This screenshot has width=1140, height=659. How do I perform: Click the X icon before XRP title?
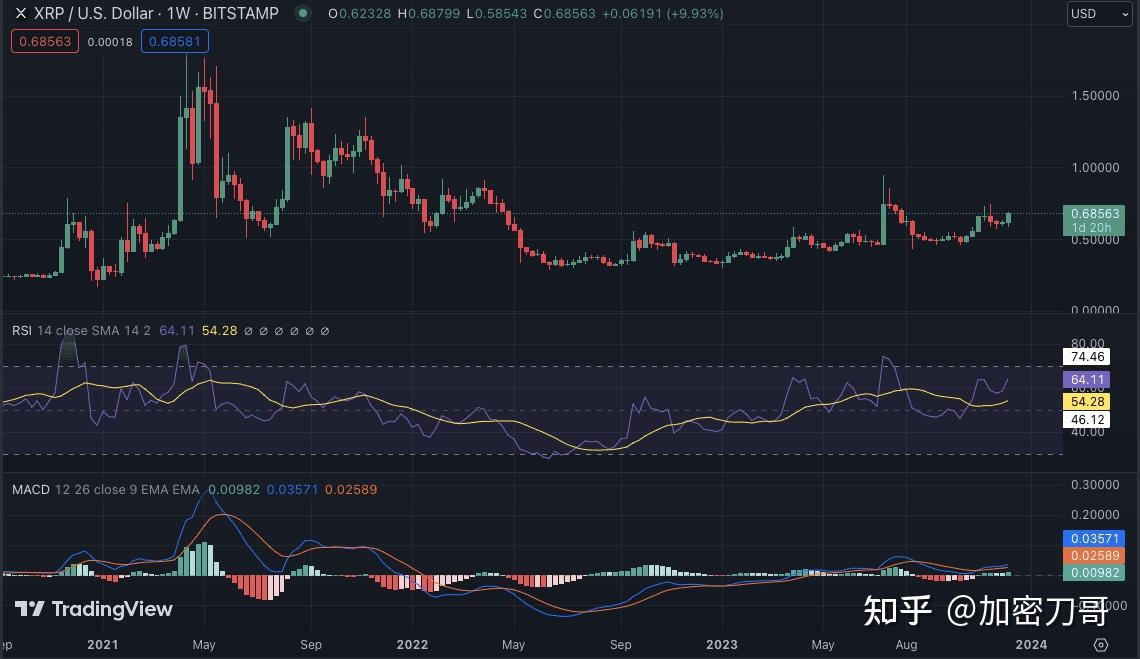(20, 14)
